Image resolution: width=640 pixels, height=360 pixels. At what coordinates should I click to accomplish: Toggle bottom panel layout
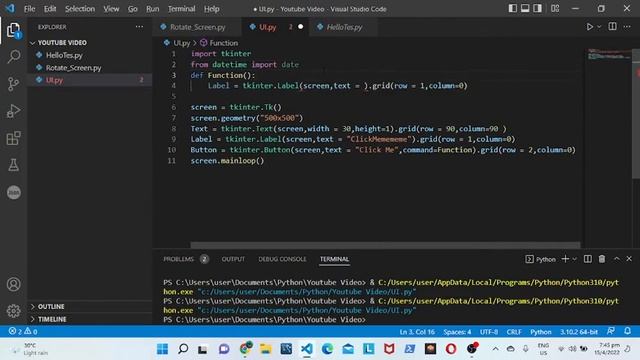point(525,8)
